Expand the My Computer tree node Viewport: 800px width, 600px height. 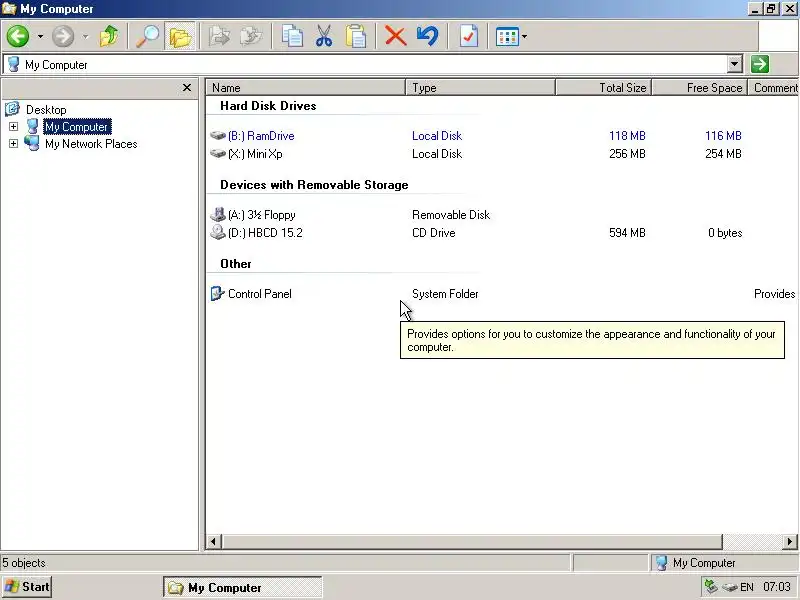pyautogui.click(x=13, y=126)
